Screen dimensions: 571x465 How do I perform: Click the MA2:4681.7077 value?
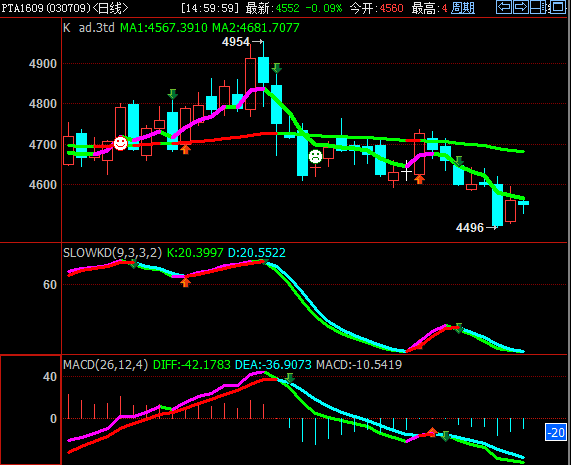click(x=256, y=28)
